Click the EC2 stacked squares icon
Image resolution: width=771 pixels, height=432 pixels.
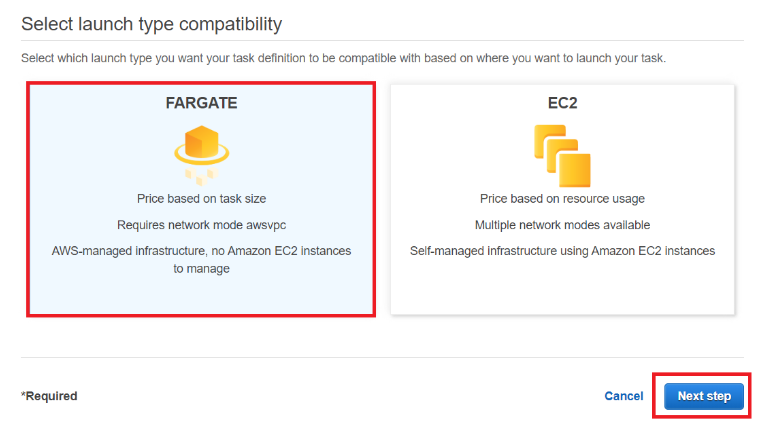(x=562, y=152)
